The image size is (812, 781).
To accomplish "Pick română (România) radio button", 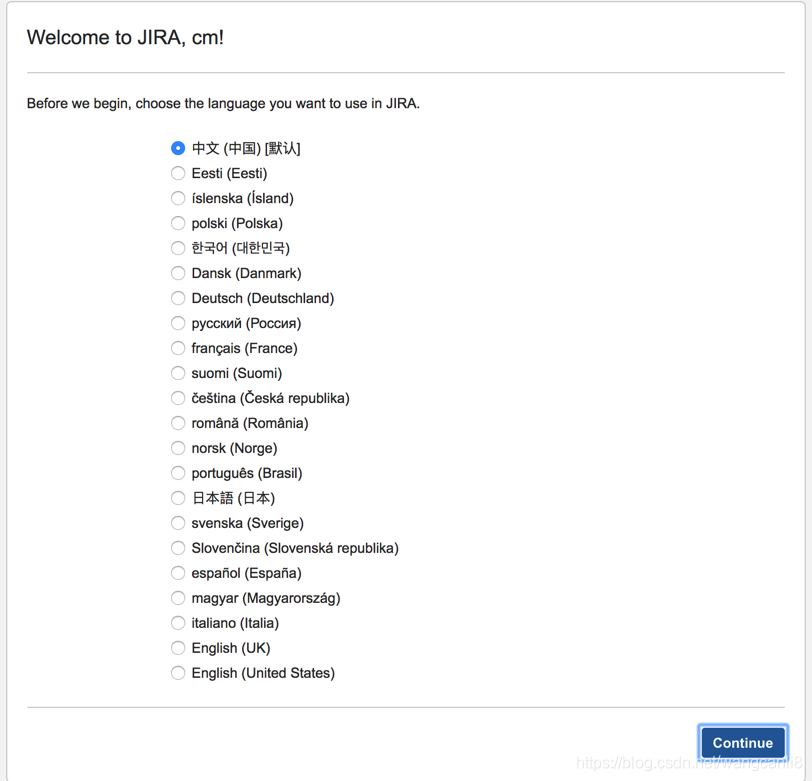I will coord(178,423).
